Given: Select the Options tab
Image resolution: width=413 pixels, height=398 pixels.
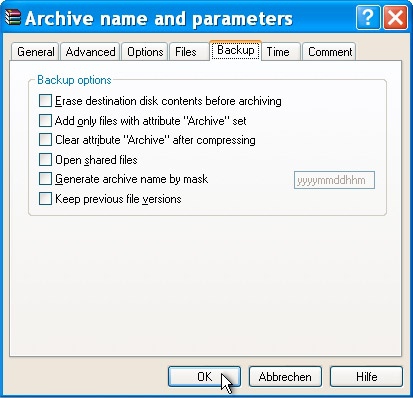Looking at the screenshot, I should [x=145, y=52].
